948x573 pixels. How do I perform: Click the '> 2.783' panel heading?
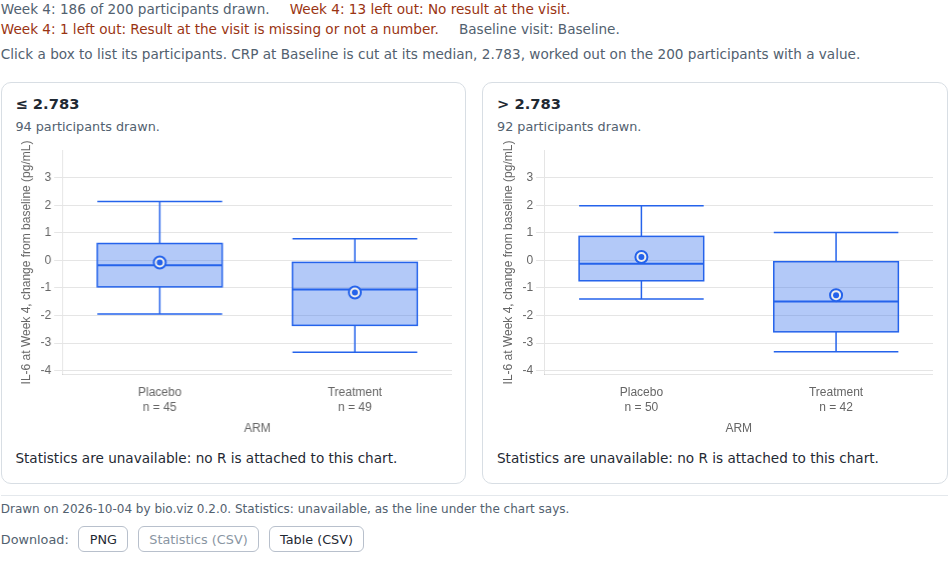(x=528, y=104)
